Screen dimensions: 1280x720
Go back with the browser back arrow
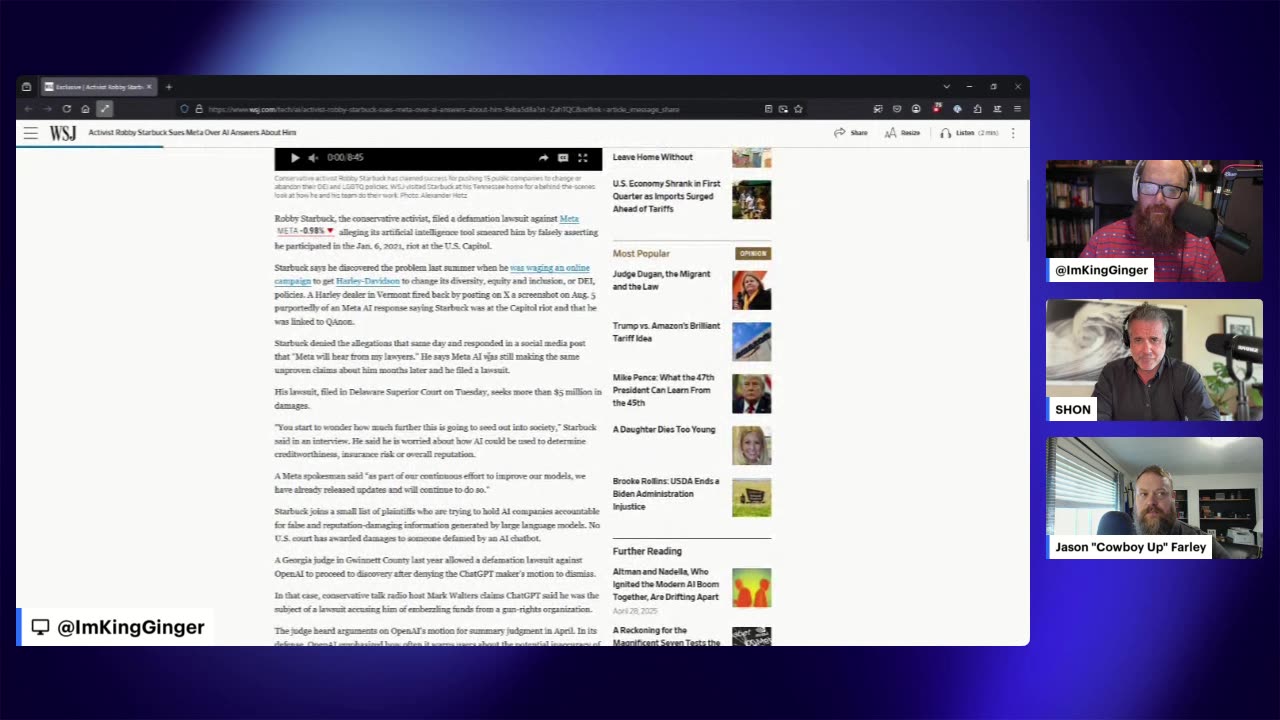coord(28,108)
